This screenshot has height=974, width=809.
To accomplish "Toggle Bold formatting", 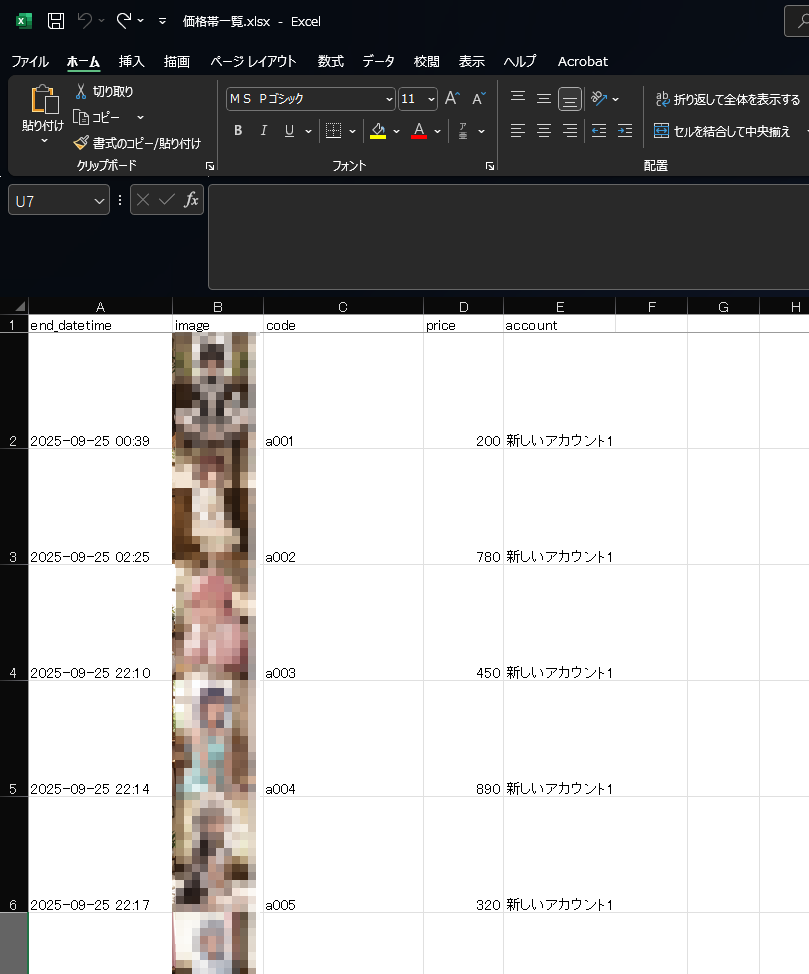I will pos(238,131).
